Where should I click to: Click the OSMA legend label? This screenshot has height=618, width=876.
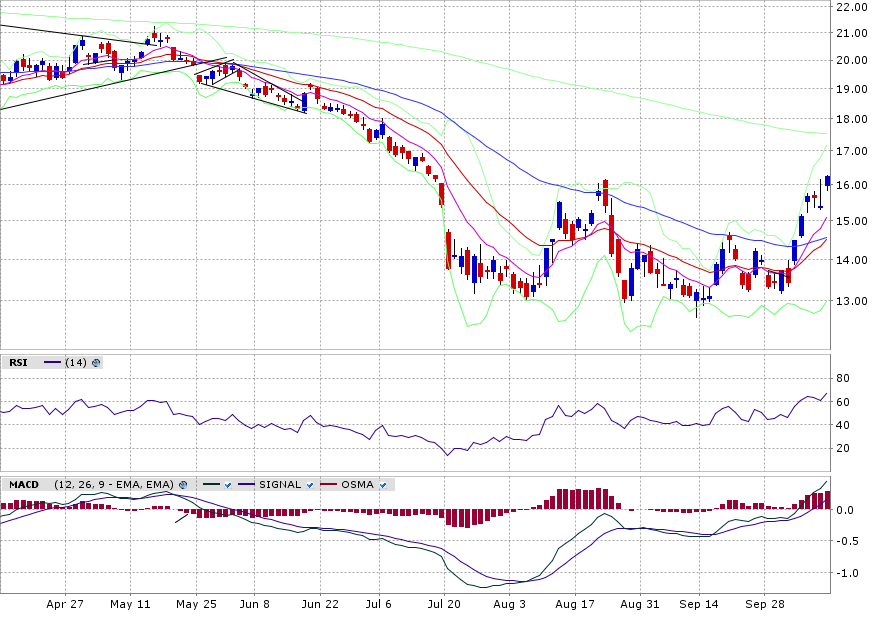coord(358,485)
